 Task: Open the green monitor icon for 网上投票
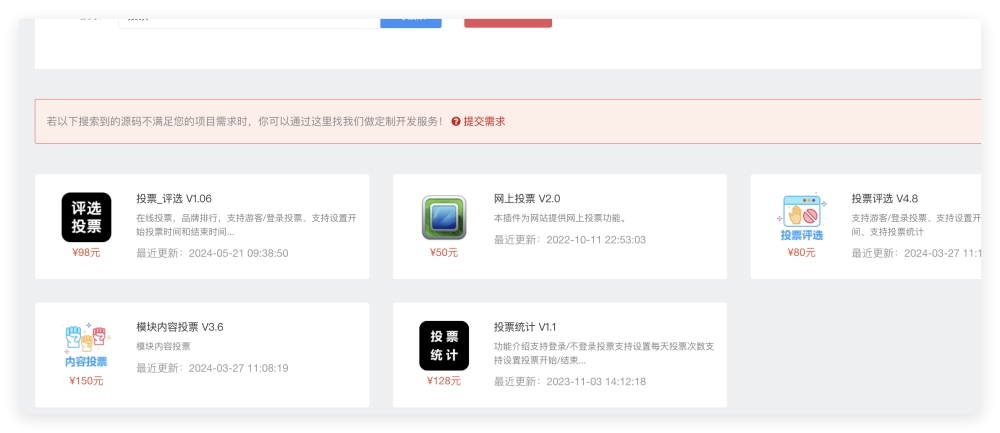pyautogui.click(x=444, y=217)
